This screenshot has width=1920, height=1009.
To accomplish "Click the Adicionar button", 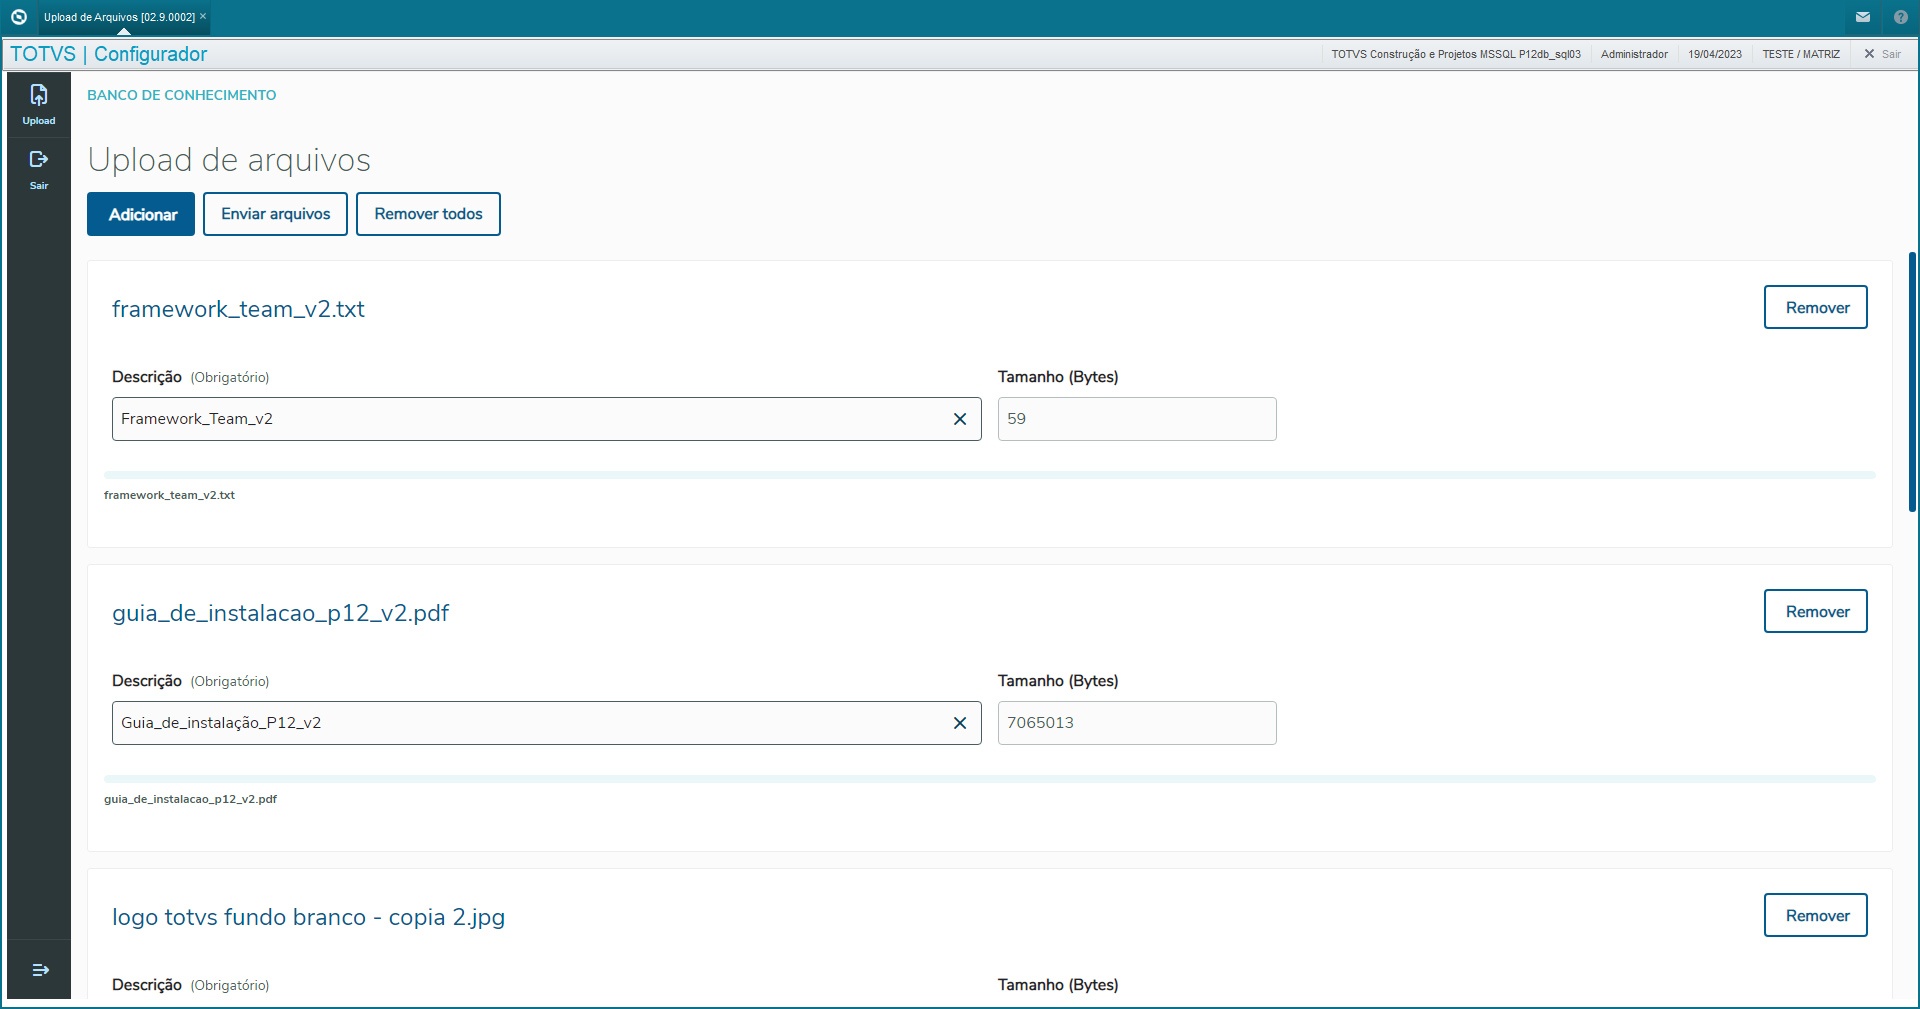I will [x=141, y=214].
